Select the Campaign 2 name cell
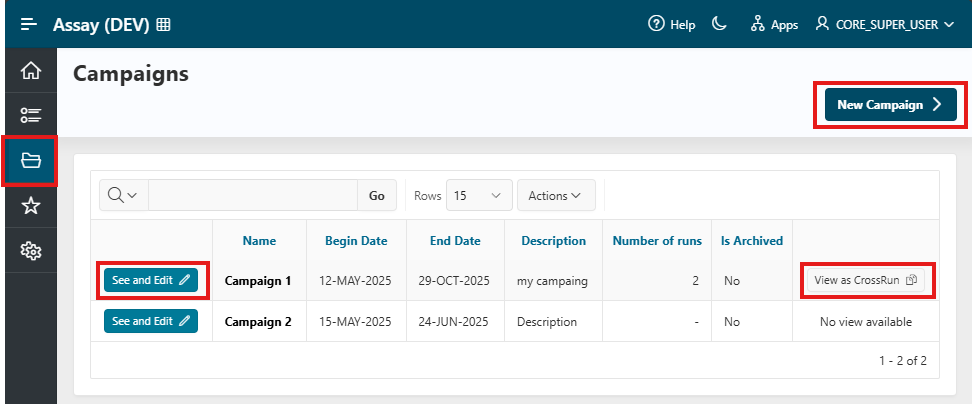The image size is (972, 404). (258, 322)
